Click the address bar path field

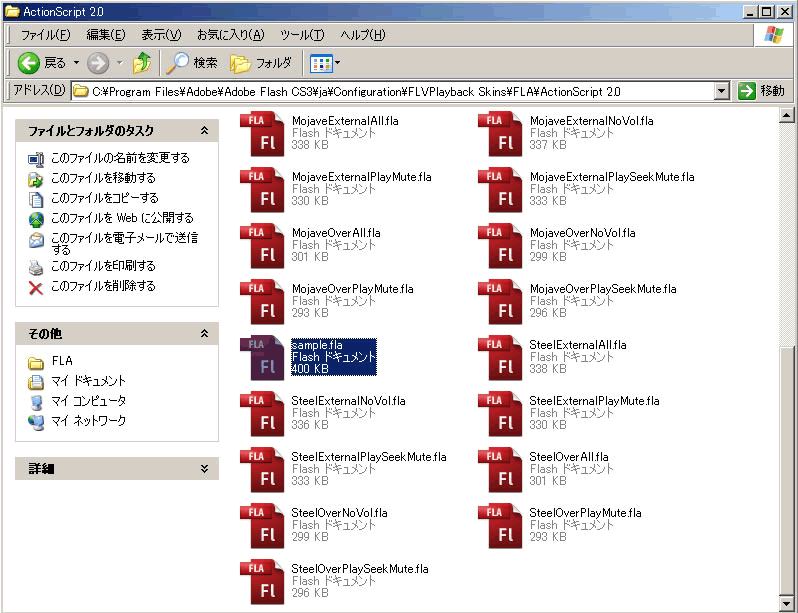[392, 92]
